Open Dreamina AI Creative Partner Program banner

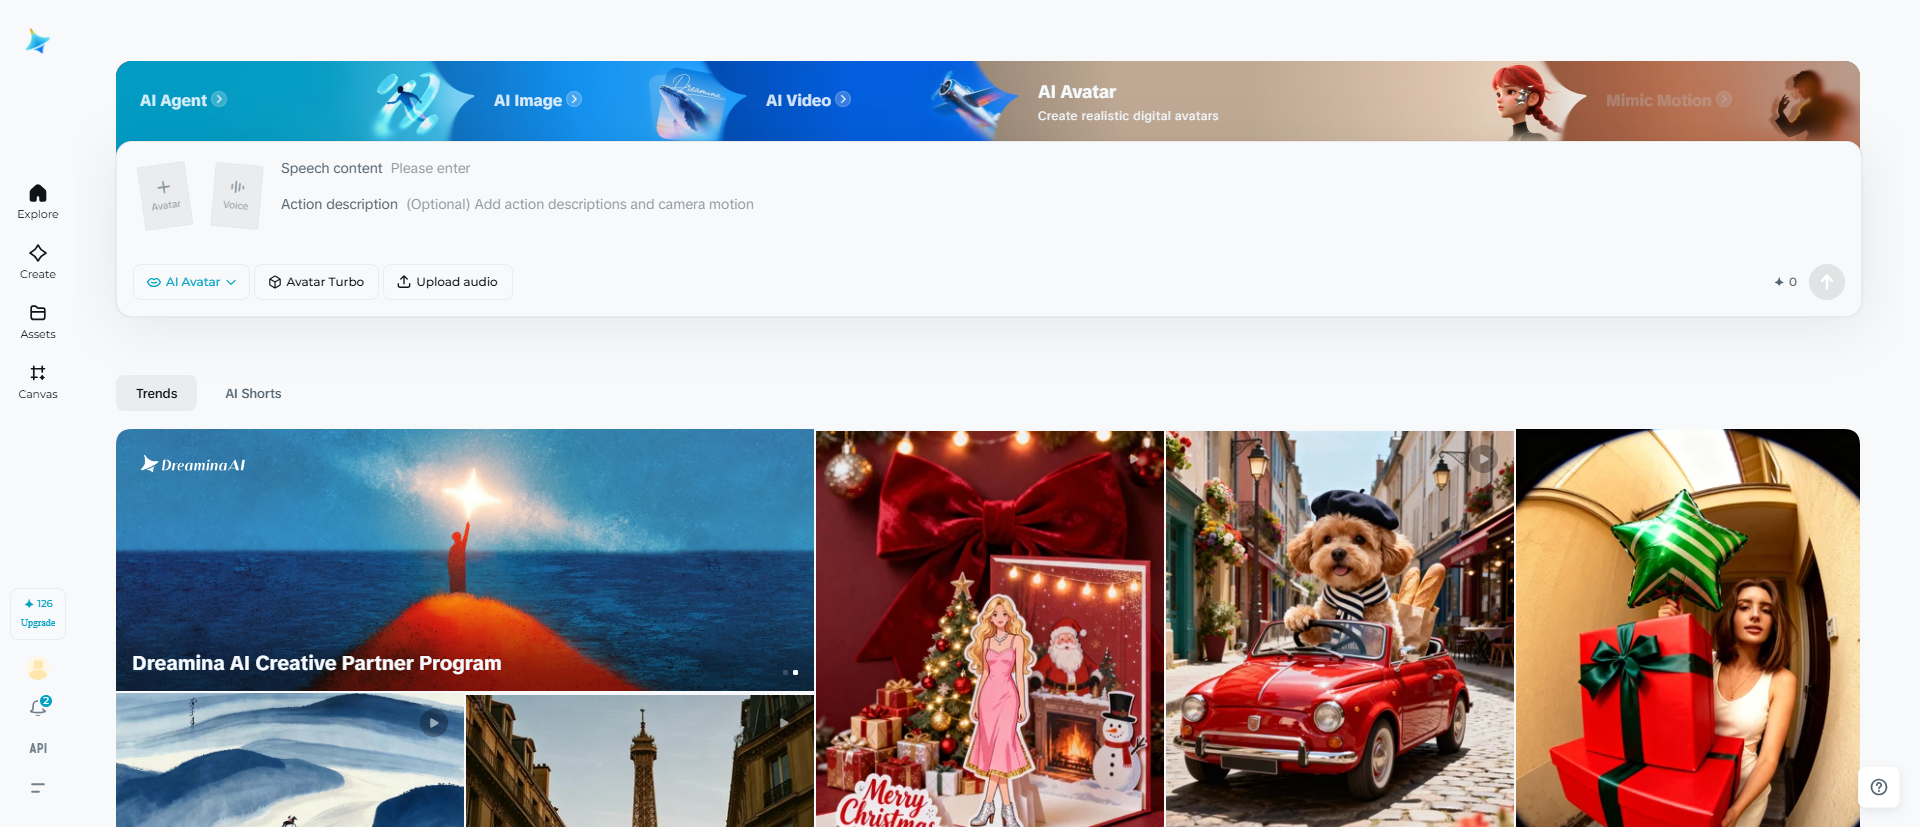465,560
